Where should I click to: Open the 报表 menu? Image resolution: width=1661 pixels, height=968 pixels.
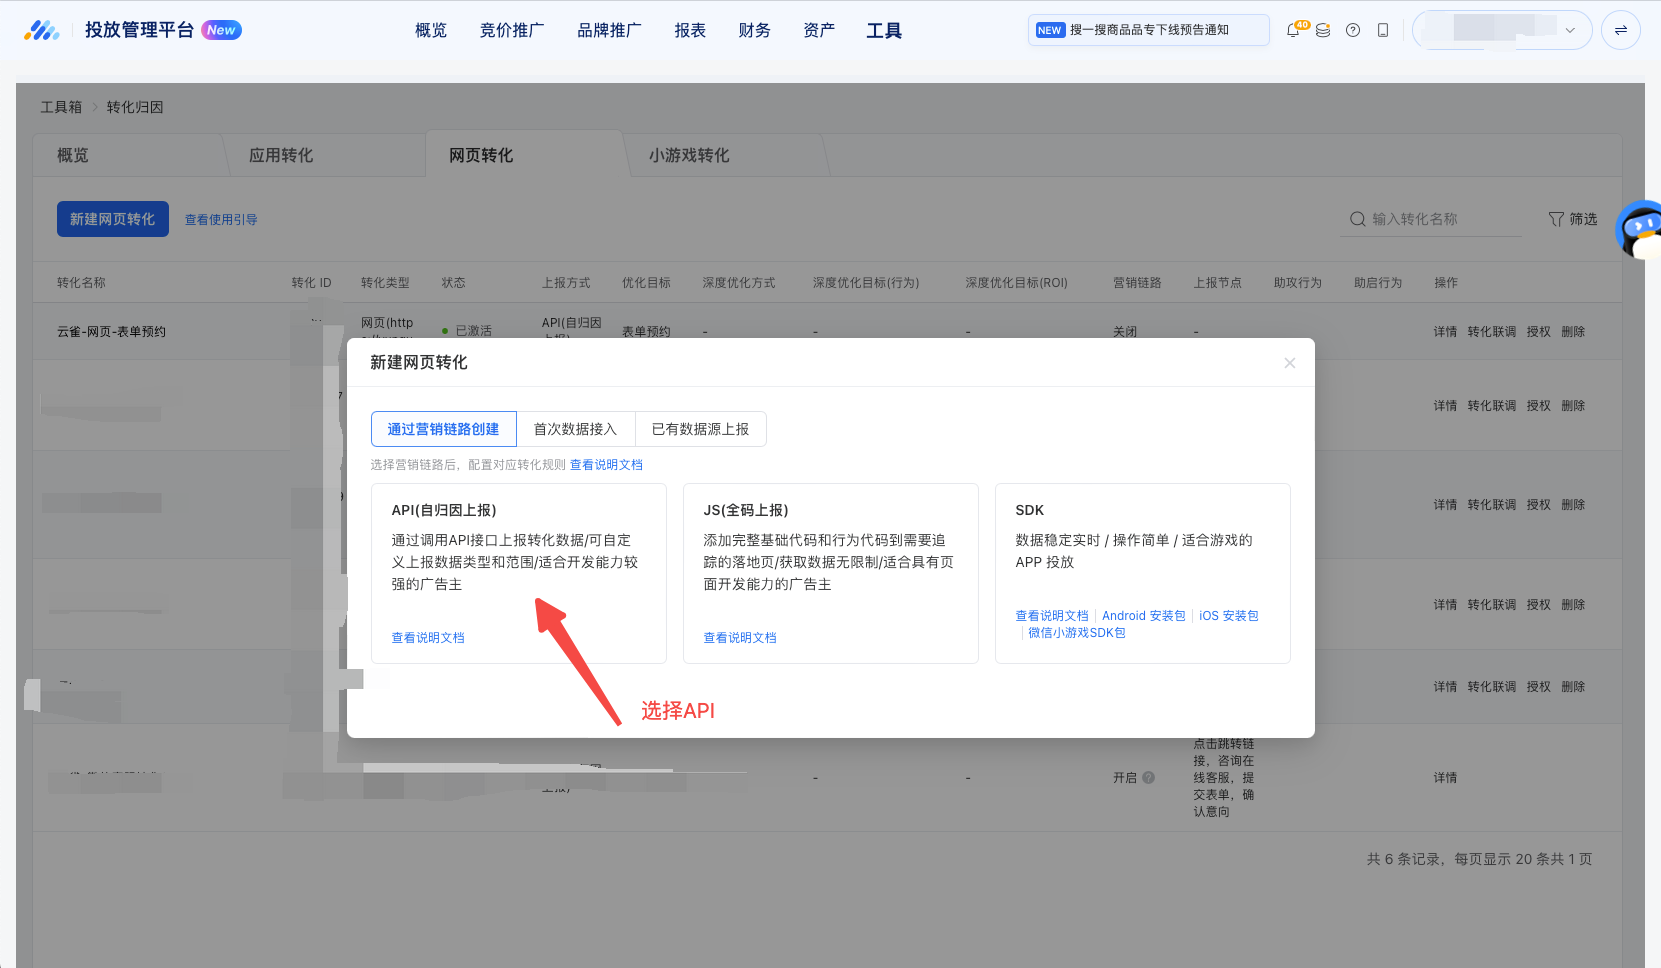[690, 30]
